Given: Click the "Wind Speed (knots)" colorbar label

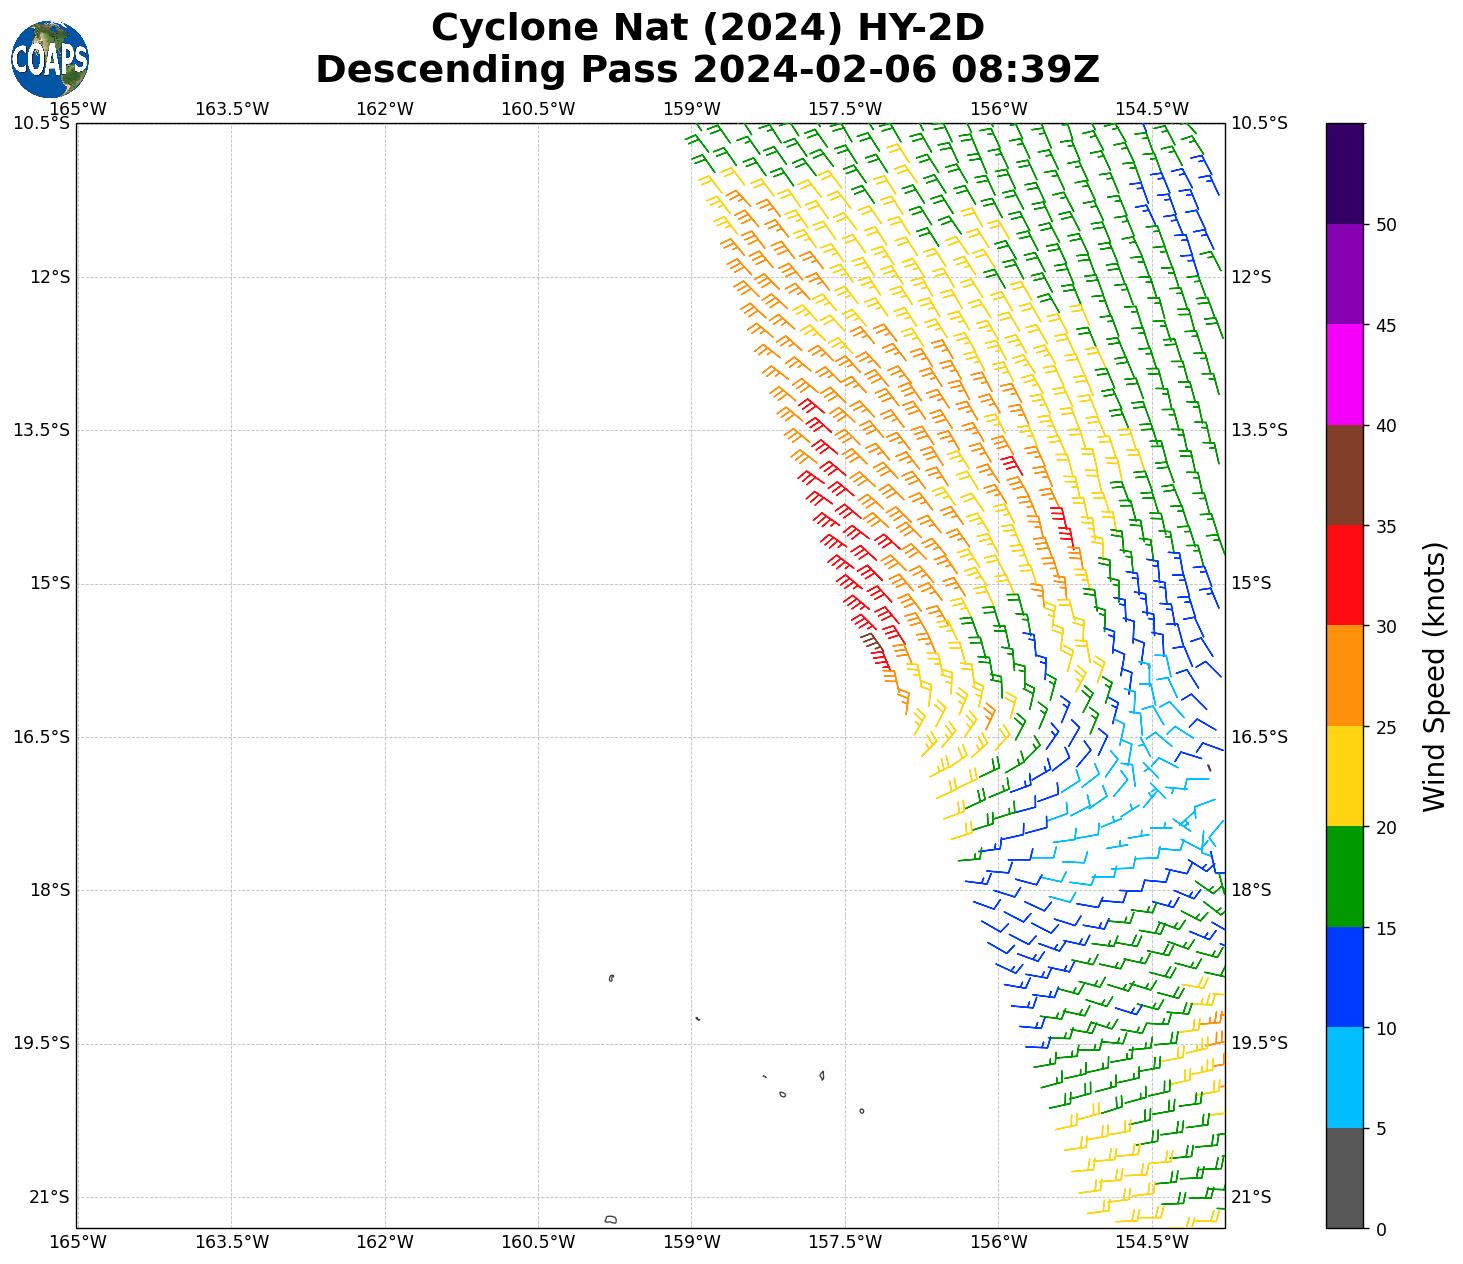Looking at the screenshot, I should point(1434,676).
